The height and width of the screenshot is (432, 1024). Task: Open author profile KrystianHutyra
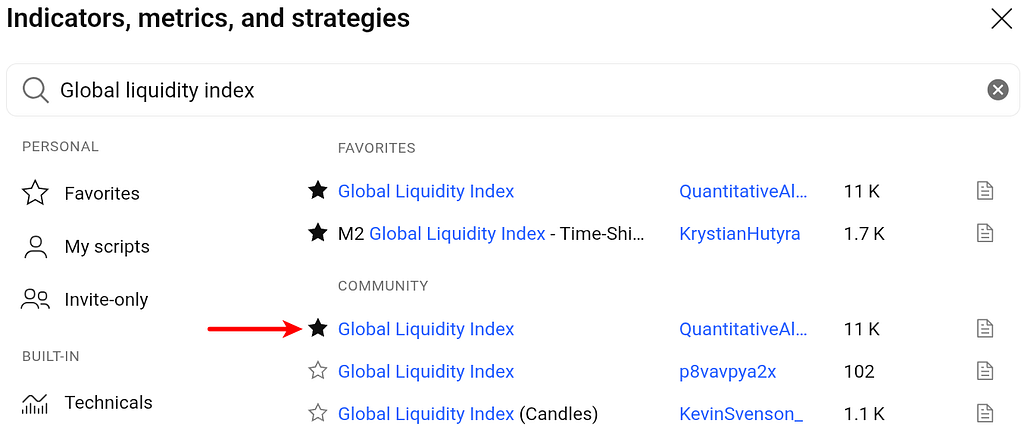pyautogui.click(x=740, y=234)
